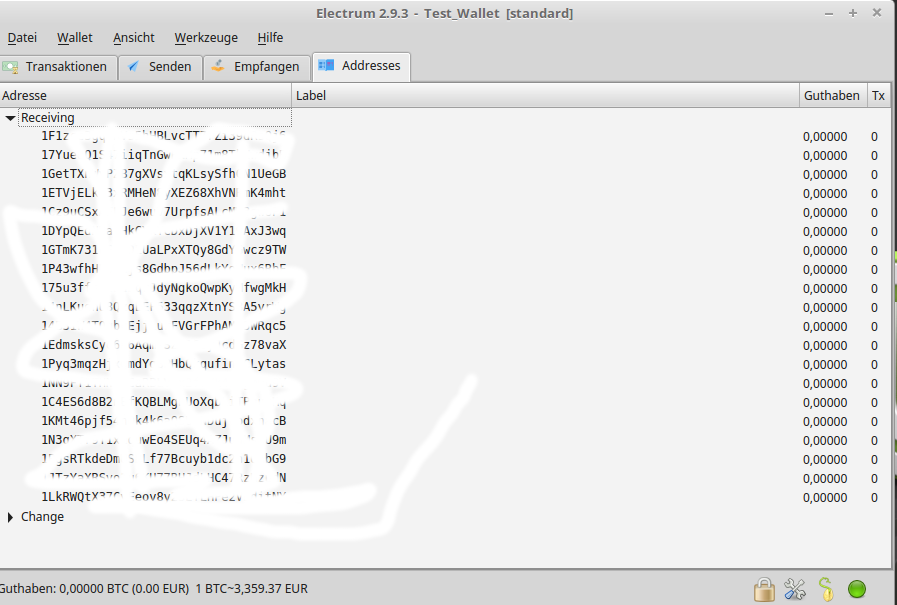This screenshot has width=897, height=605.
Task: Minimize the Electrum window
Action: [x=828, y=13]
